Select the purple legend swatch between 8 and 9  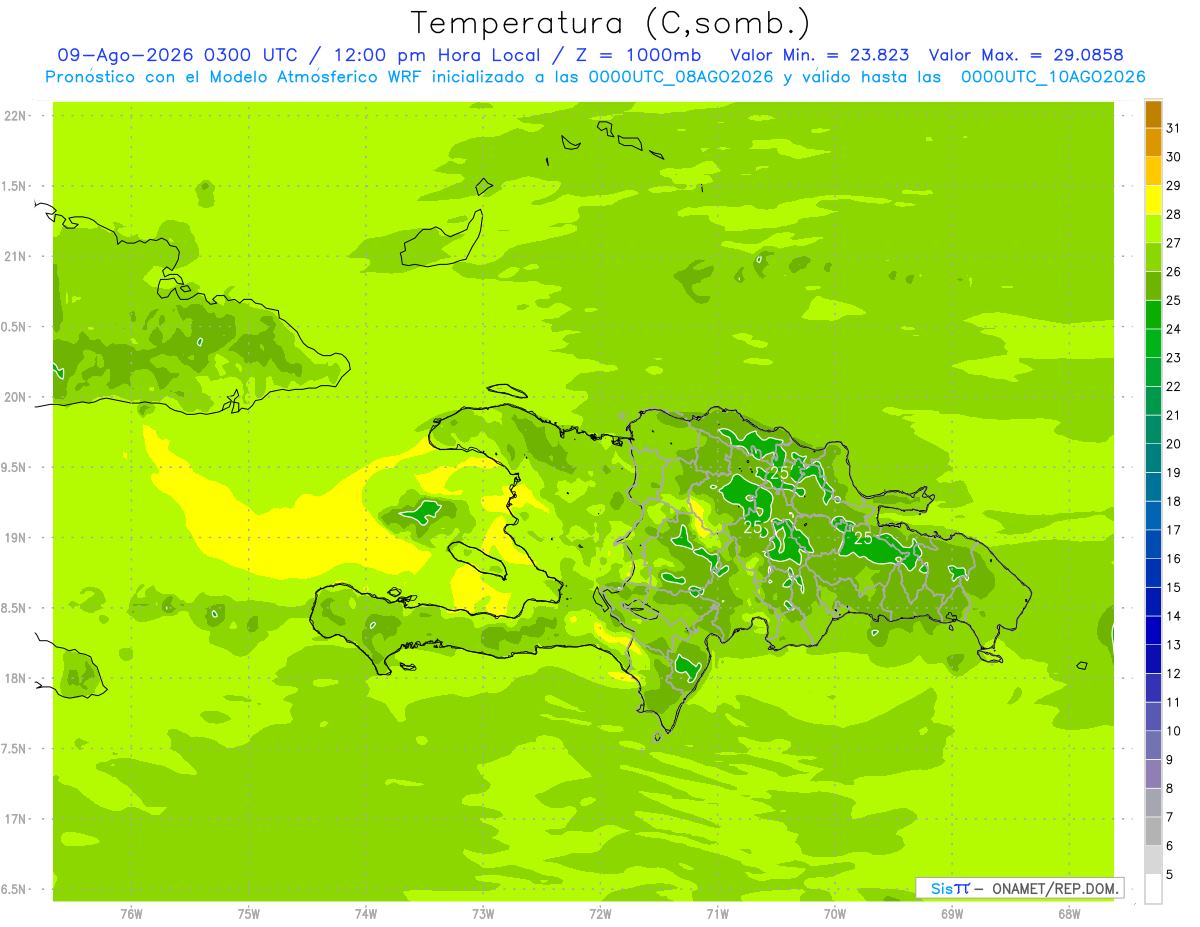(1153, 774)
